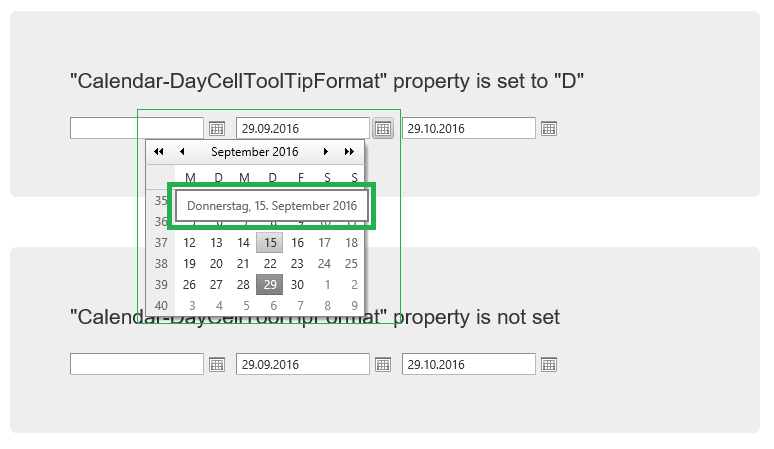
Task: Open calendar next to bottom 29.09.2016 field
Action: 383,365
